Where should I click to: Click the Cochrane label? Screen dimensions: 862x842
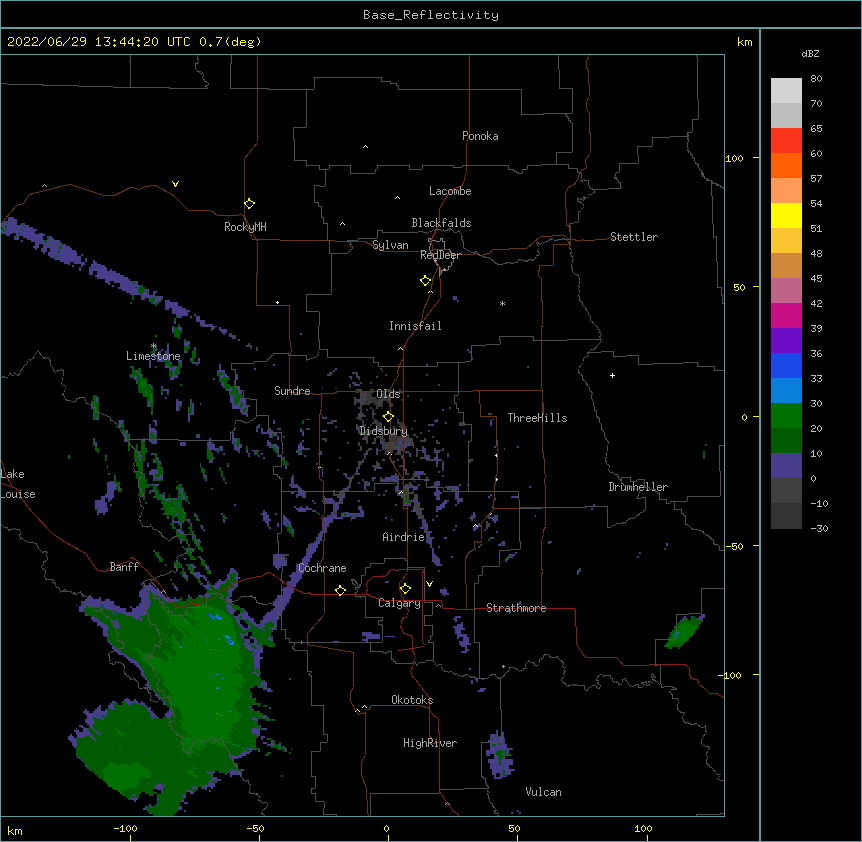click(322, 568)
